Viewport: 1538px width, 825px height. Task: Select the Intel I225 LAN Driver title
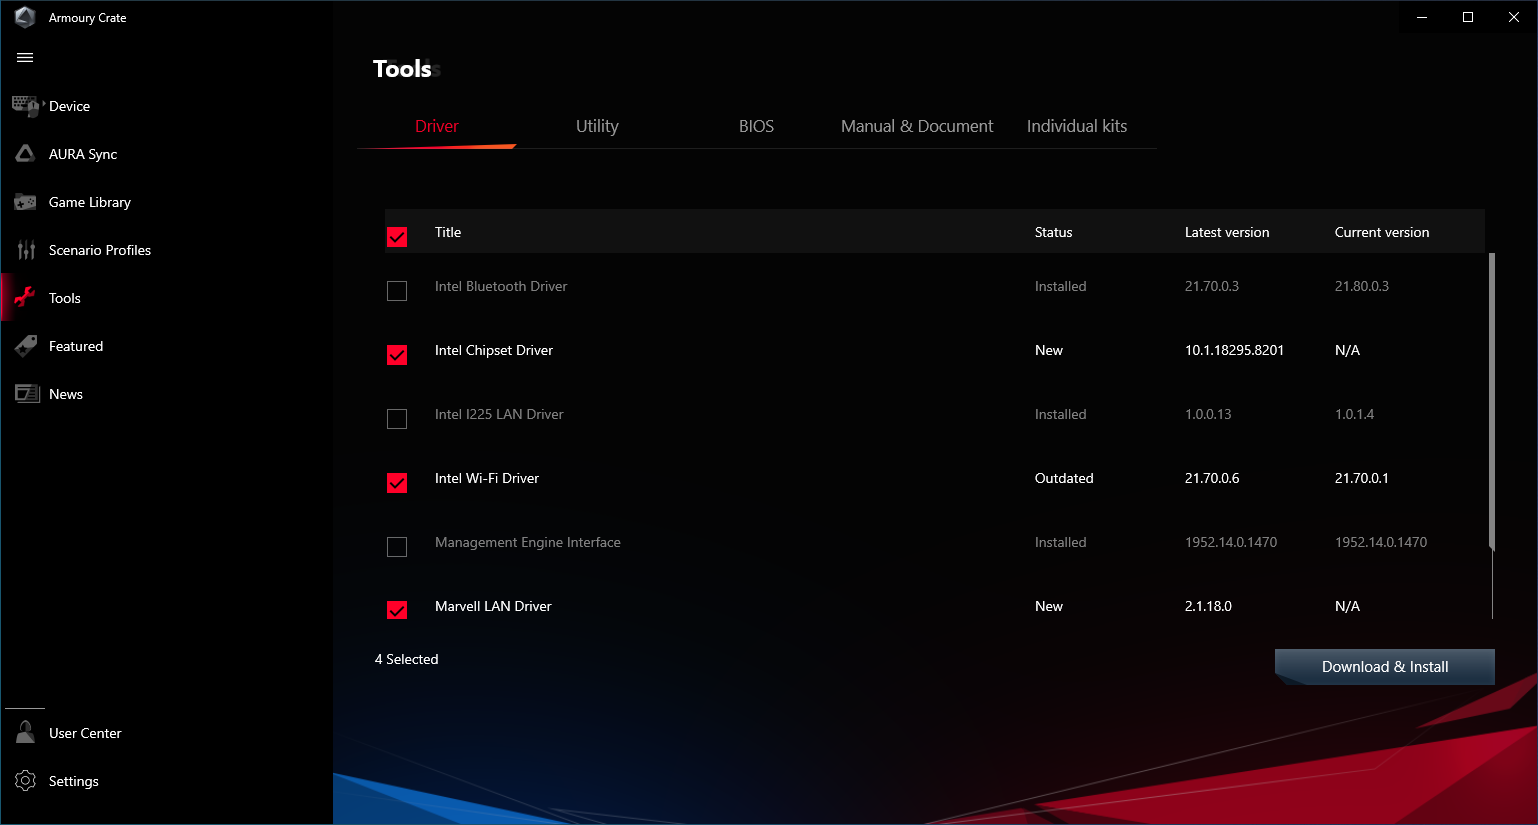point(499,414)
